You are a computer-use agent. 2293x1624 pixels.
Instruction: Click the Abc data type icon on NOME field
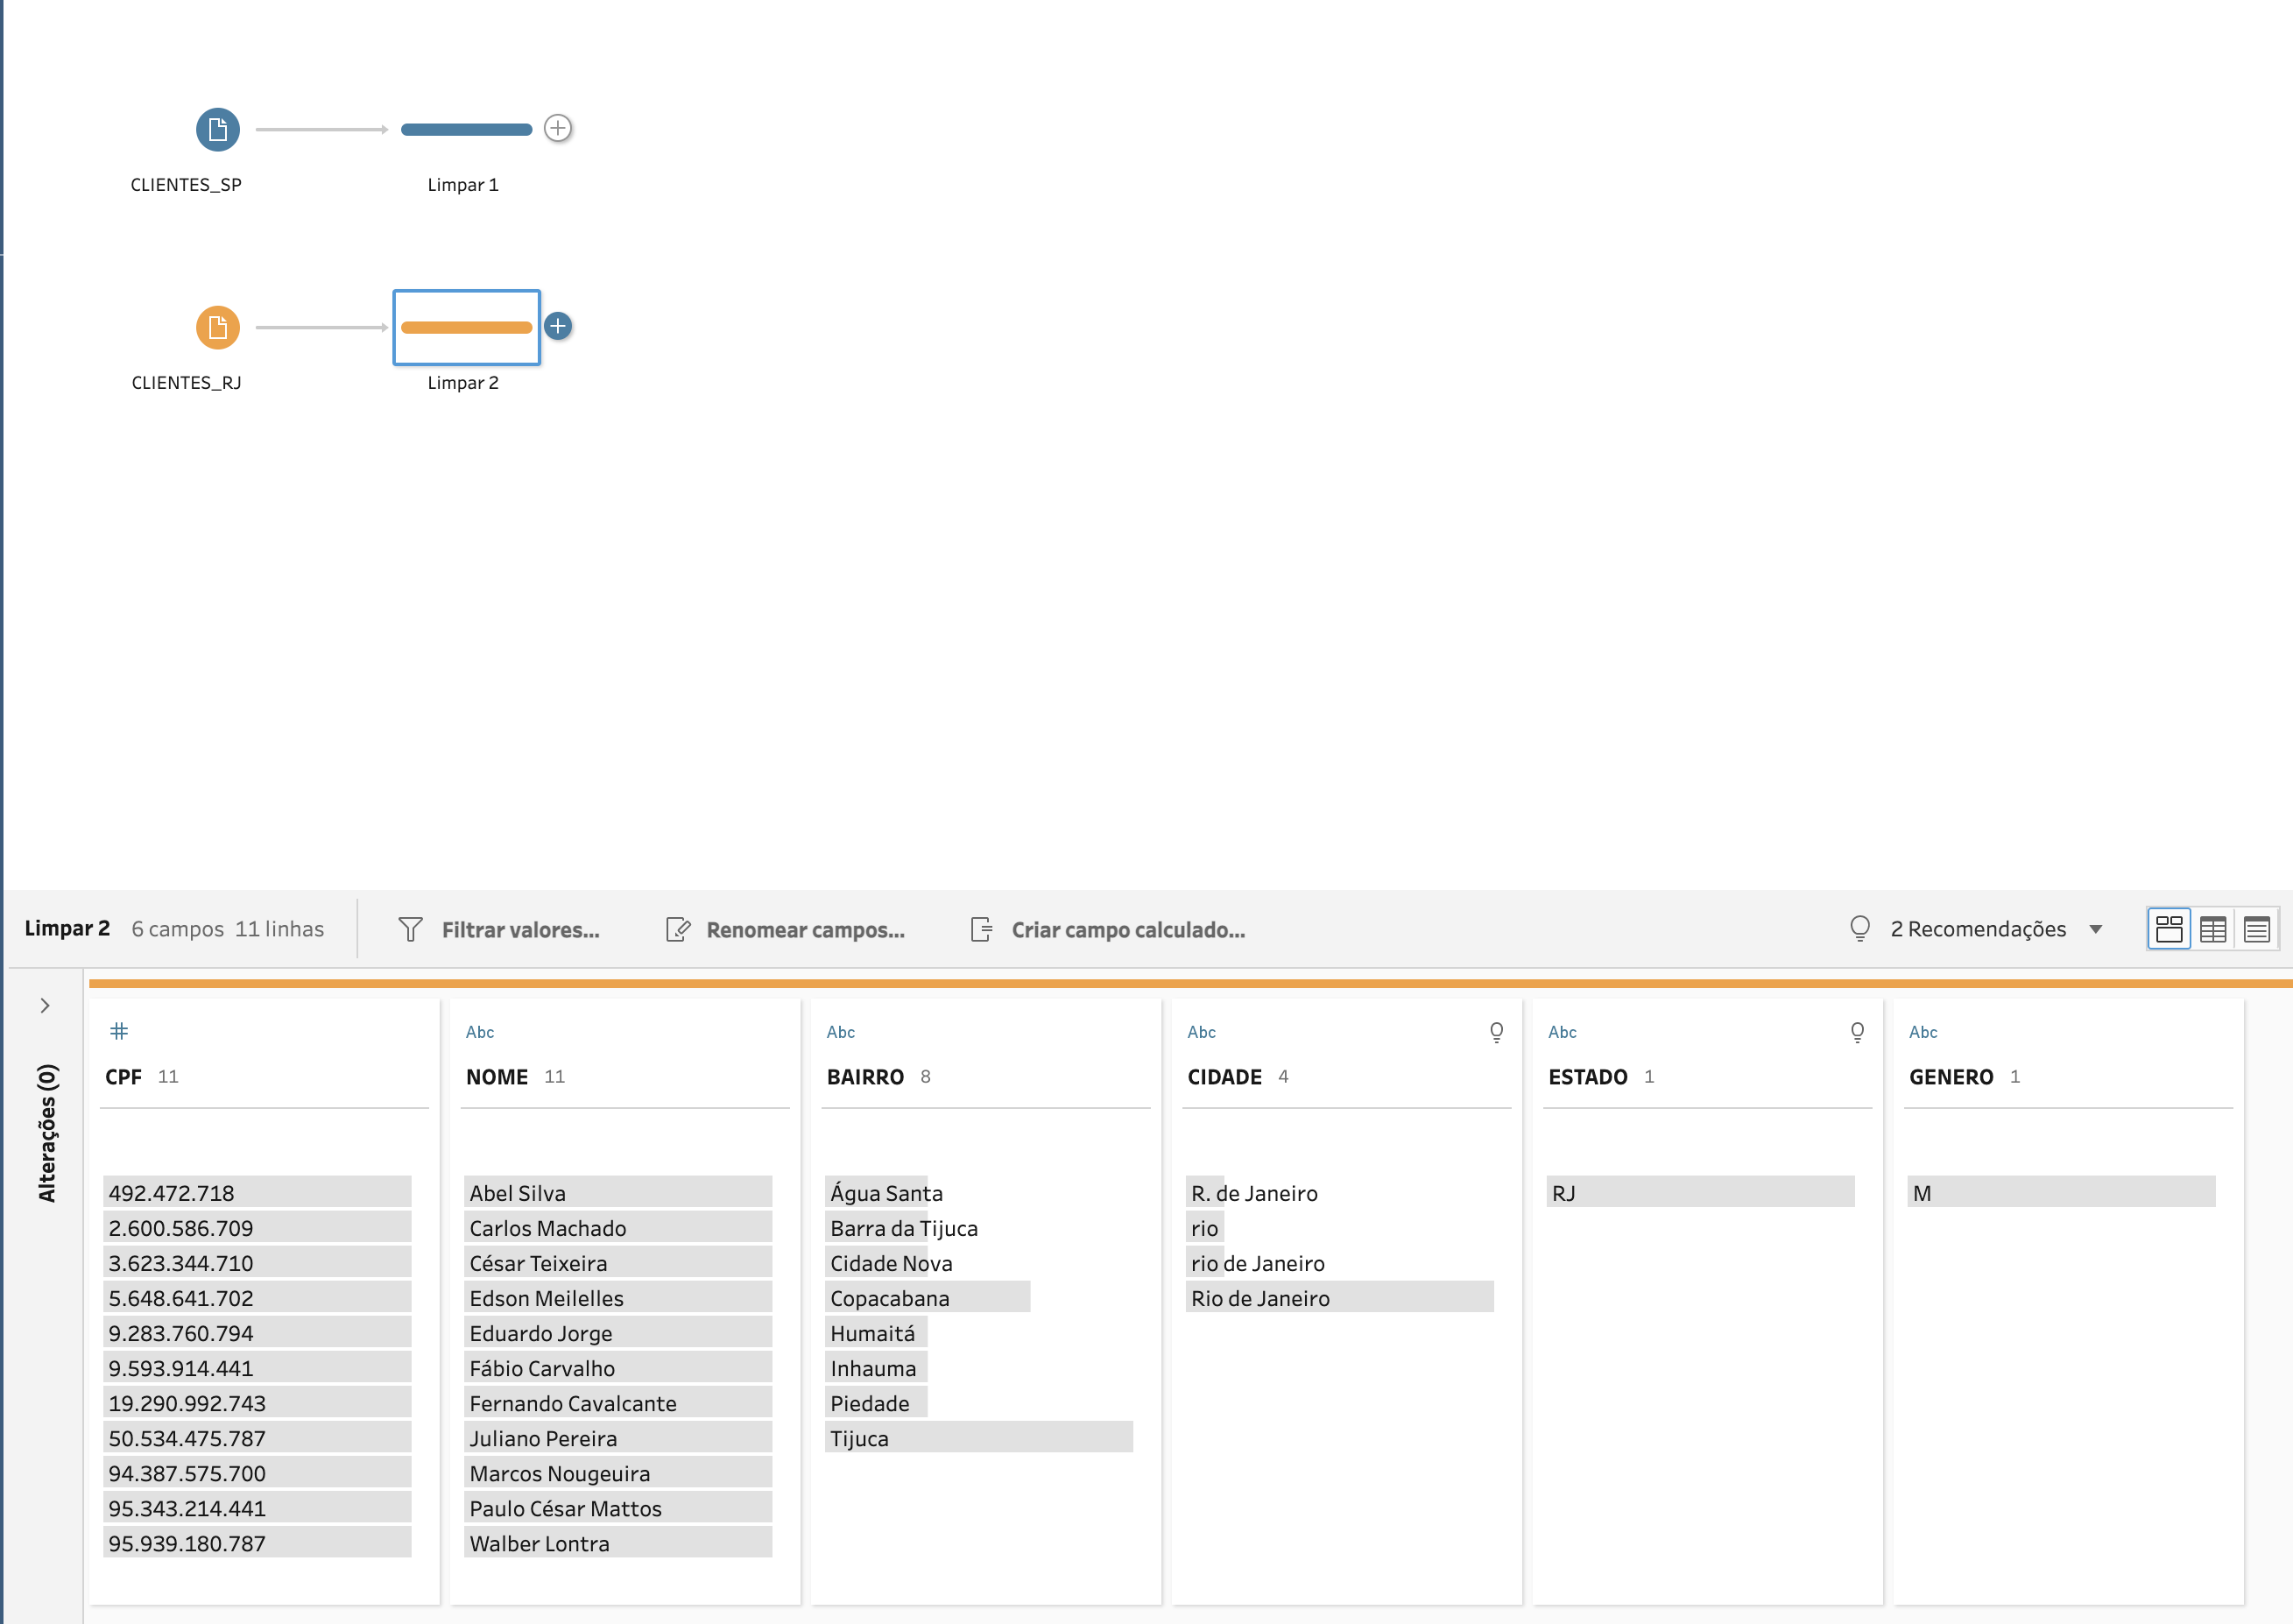point(479,1031)
